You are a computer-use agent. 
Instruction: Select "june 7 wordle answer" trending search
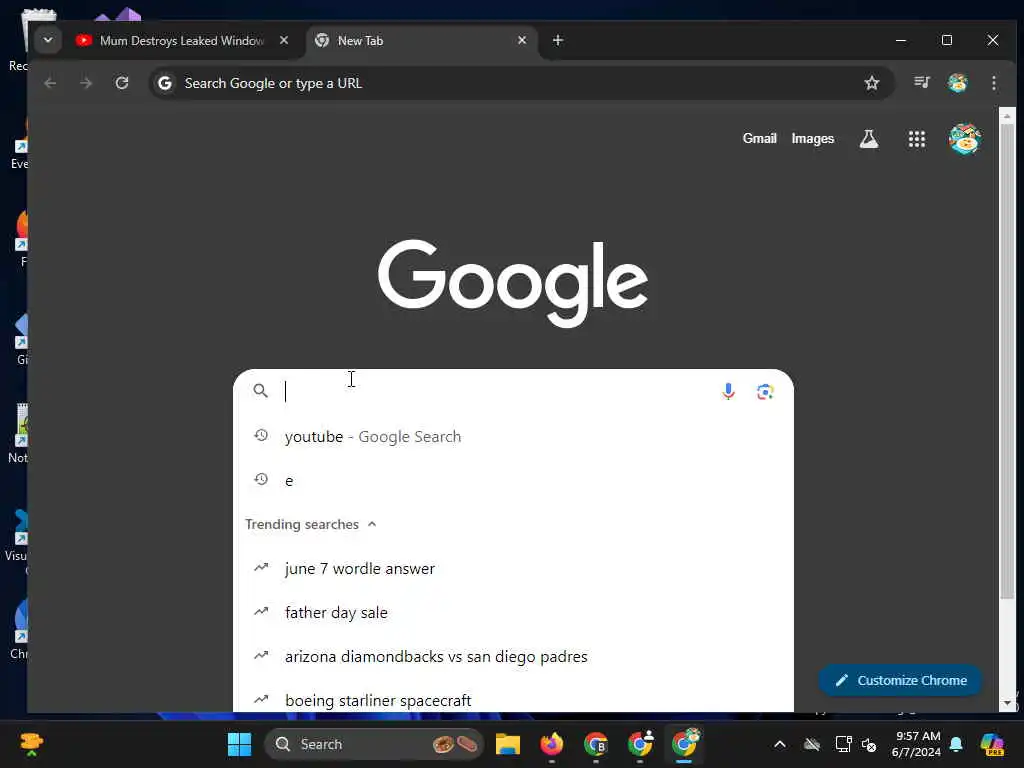point(513,568)
